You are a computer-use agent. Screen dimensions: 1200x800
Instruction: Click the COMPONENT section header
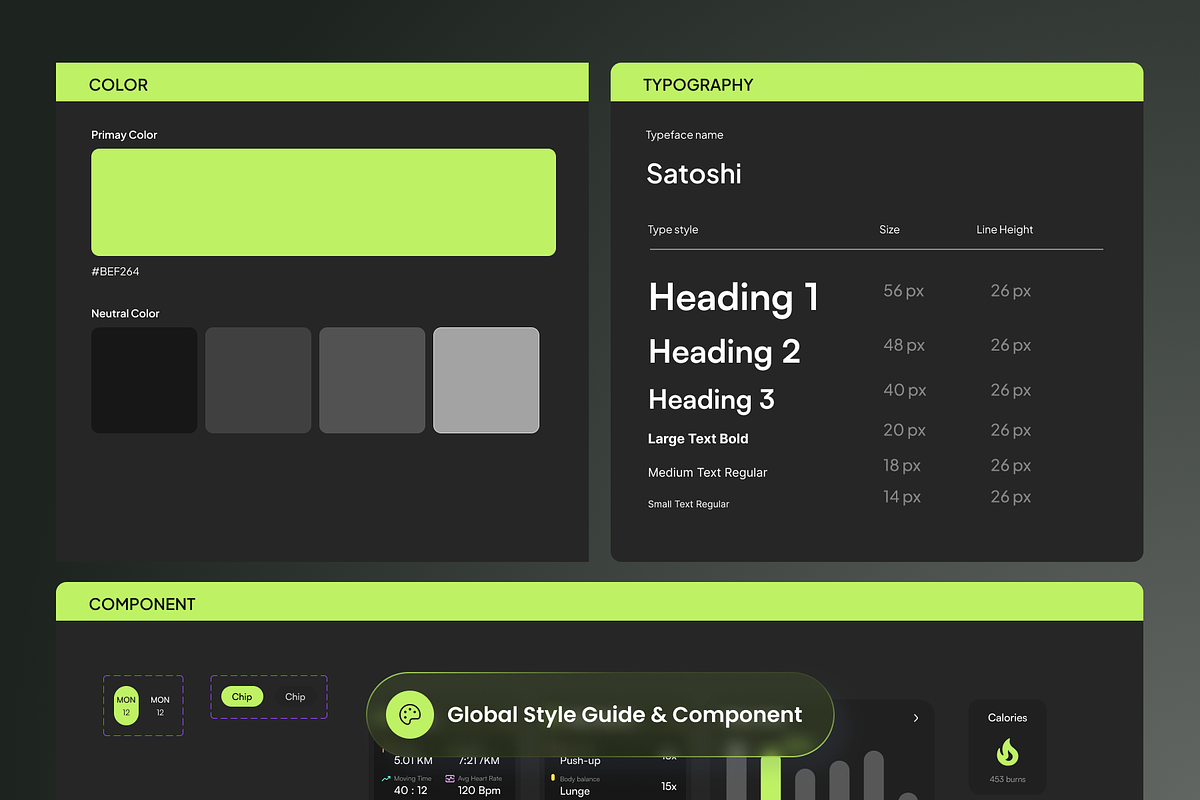(x=599, y=603)
